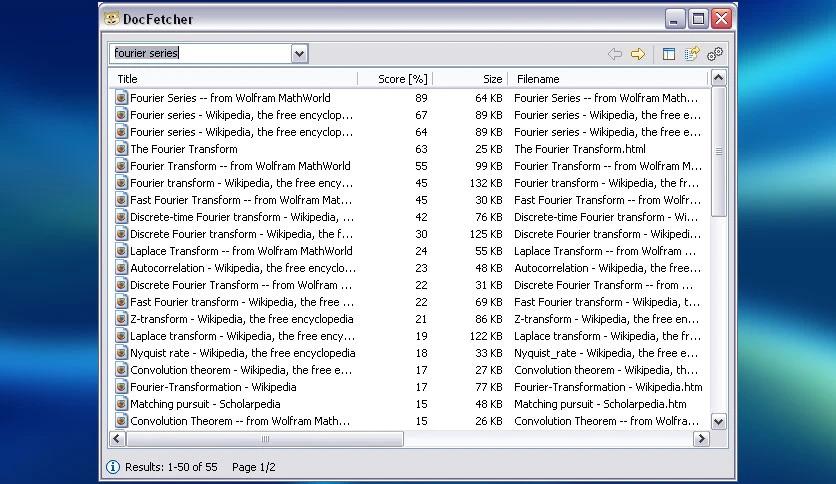Click the 125 KB size cell
Screen dimensions: 836x484
pos(486,234)
